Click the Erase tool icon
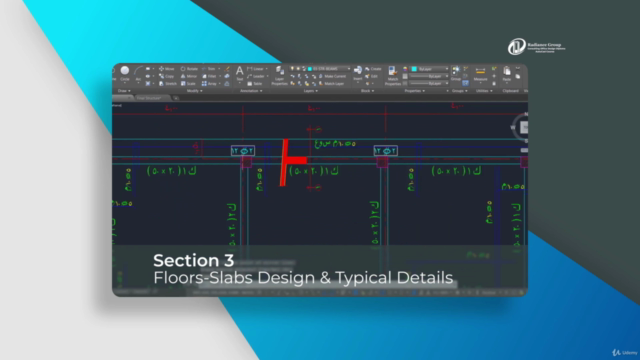This screenshot has width=640, height=360. [x=227, y=69]
